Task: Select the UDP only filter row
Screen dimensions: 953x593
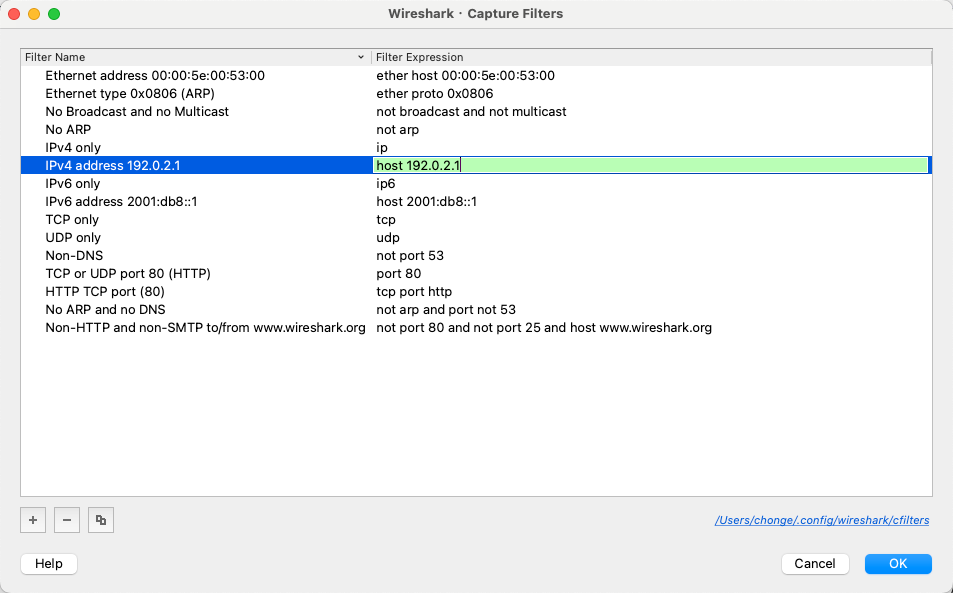Action: coord(73,238)
